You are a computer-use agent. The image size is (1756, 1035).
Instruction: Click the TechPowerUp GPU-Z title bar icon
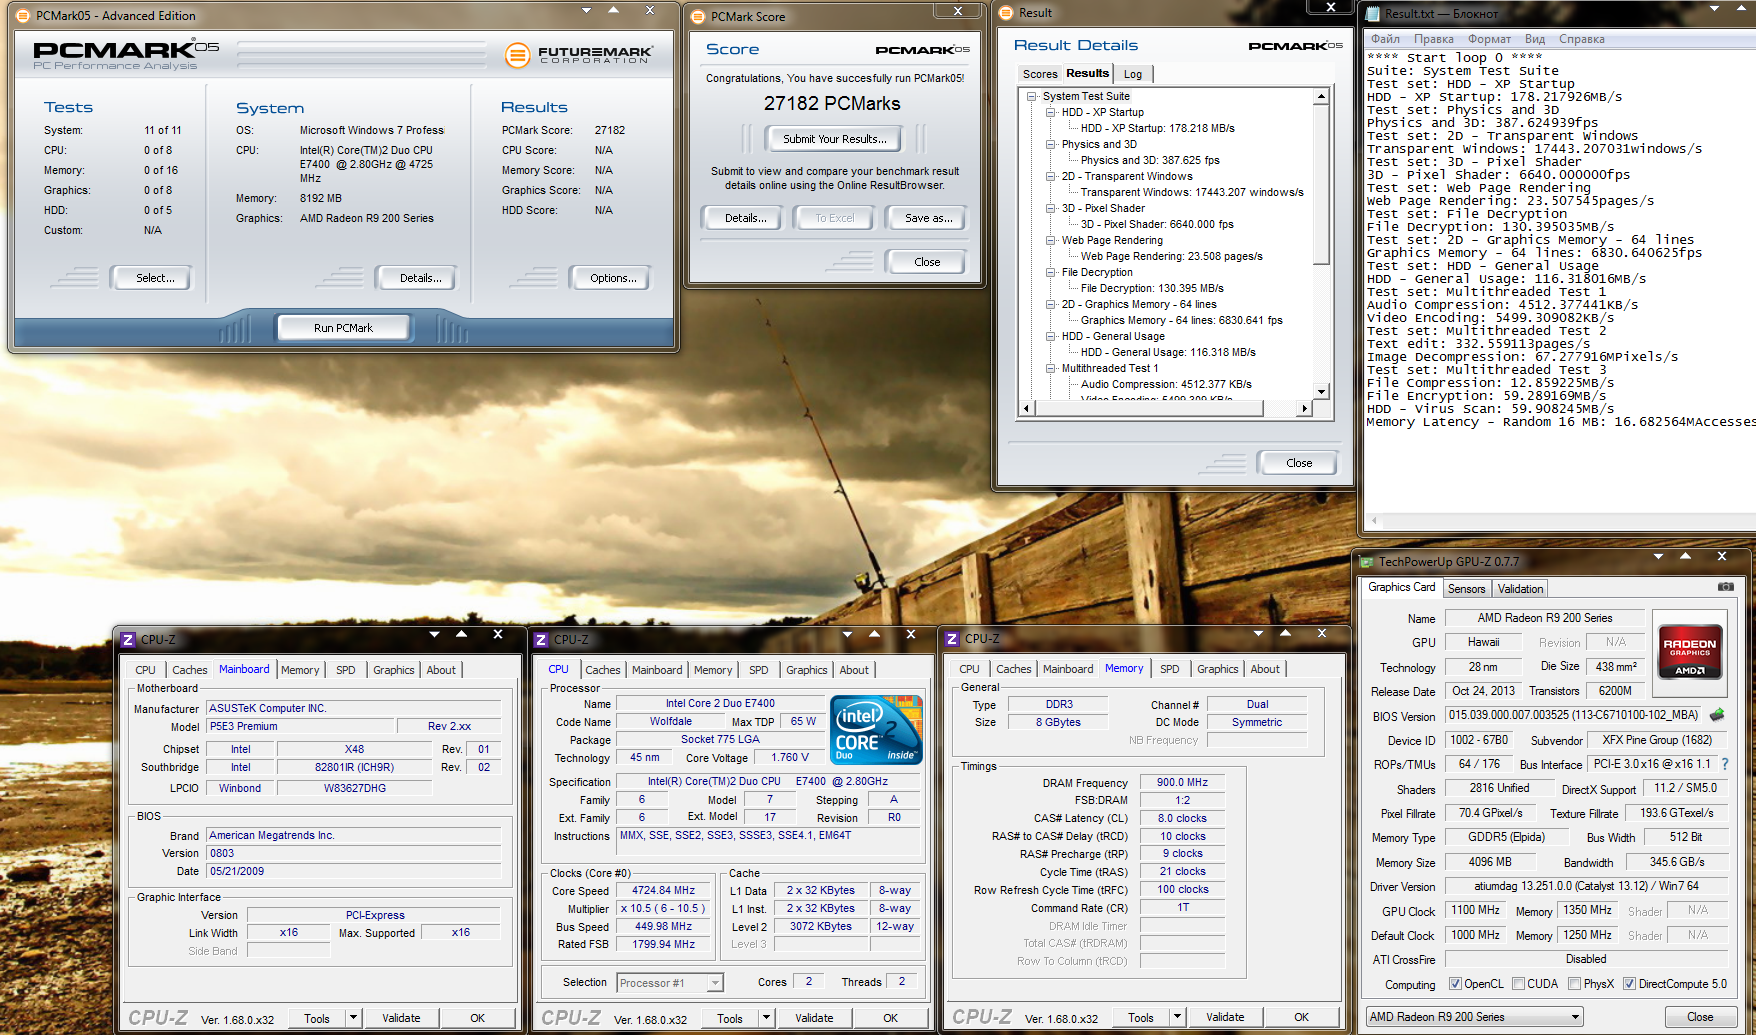point(1366,562)
